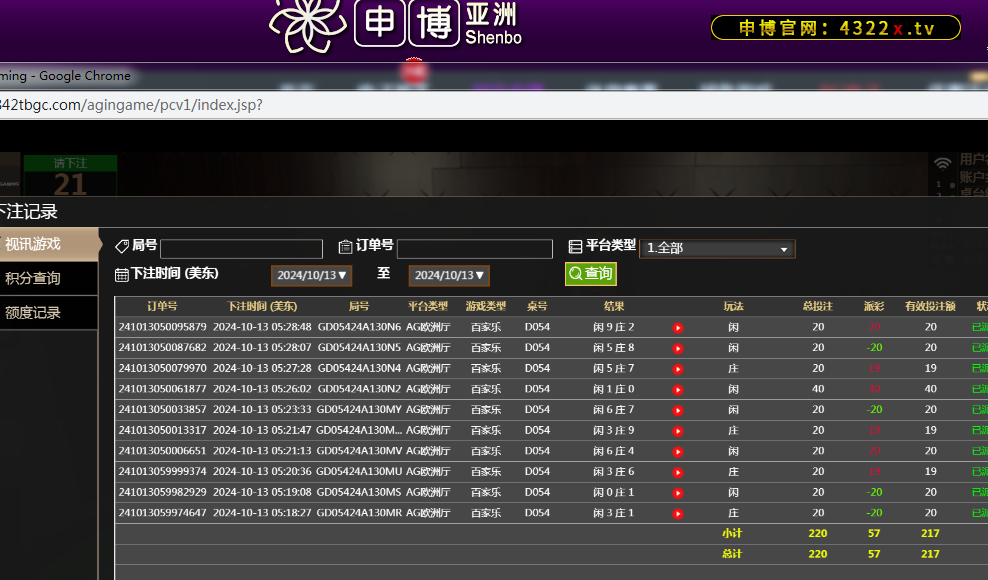Switch to the 视讯游戏 tab

pyautogui.click(x=48, y=244)
